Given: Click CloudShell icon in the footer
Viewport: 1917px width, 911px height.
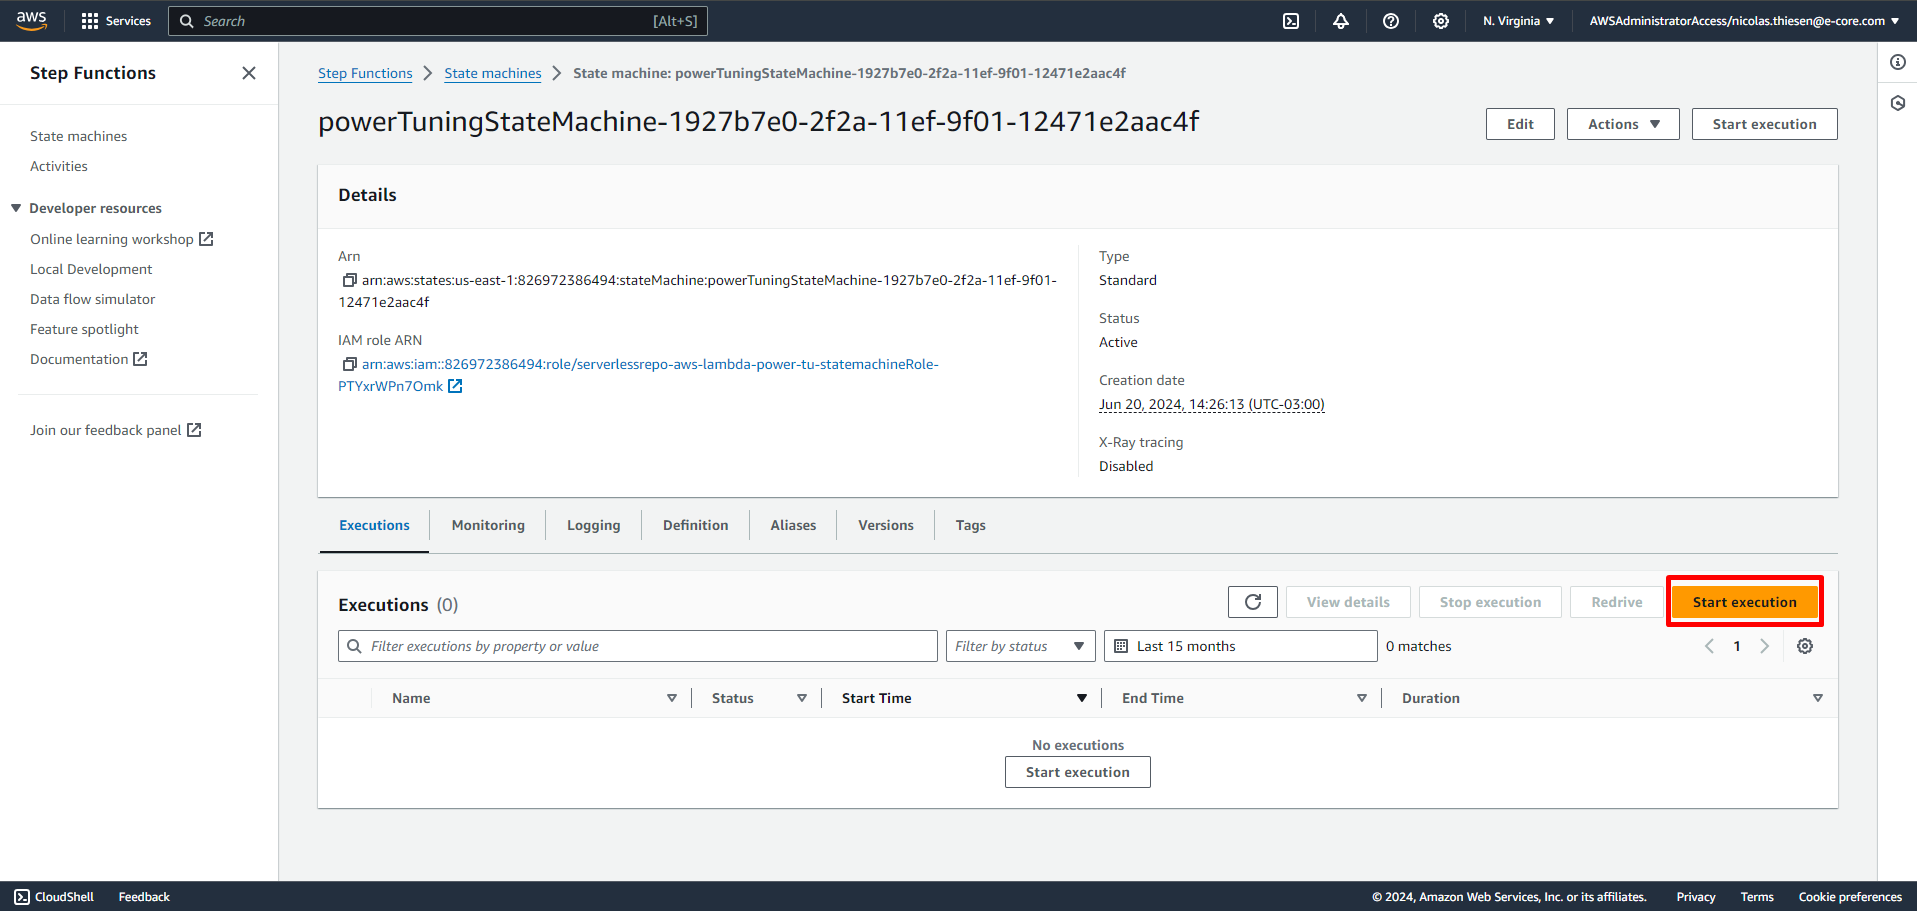Looking at the screenshot, I should pyautogui.click(x=22, y=897).
